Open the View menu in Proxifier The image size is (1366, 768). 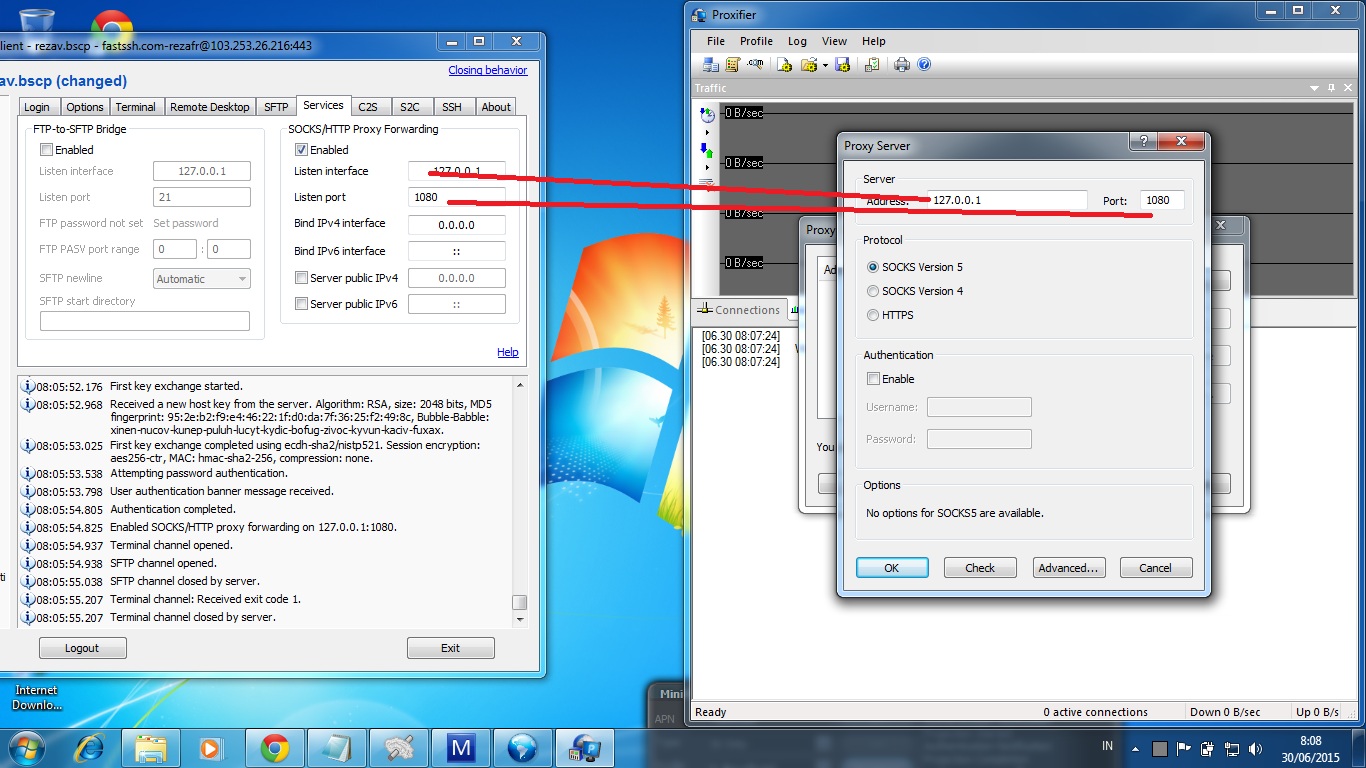pyautogui.click(x=834, y=41)
